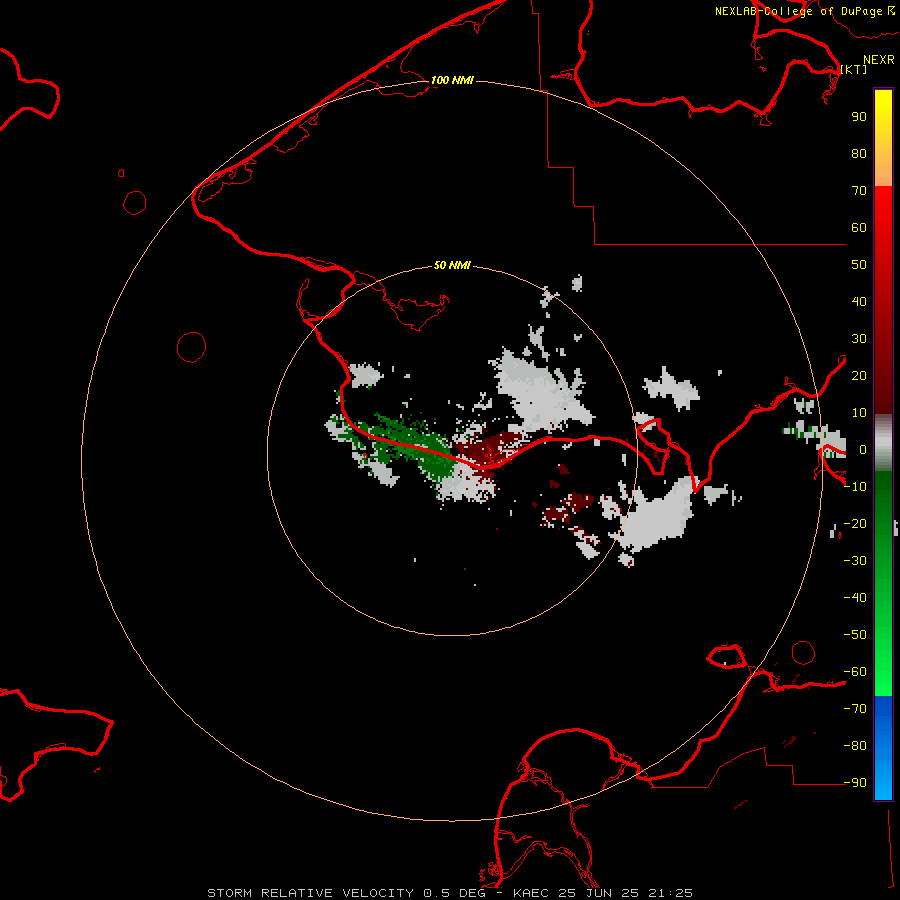Click the 50 value on the velocity scale
This screenshot has width=900, height=900.
[x=859, y=265]
